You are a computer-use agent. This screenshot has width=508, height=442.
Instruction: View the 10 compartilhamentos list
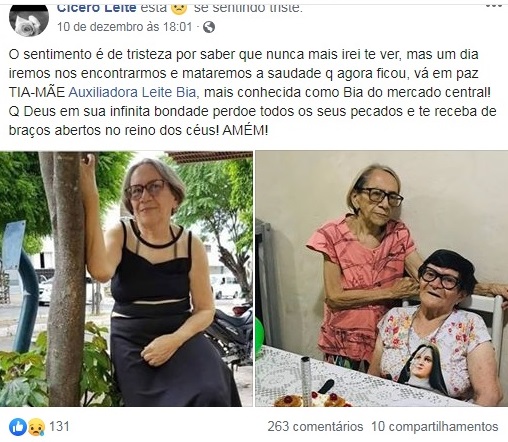435,426
